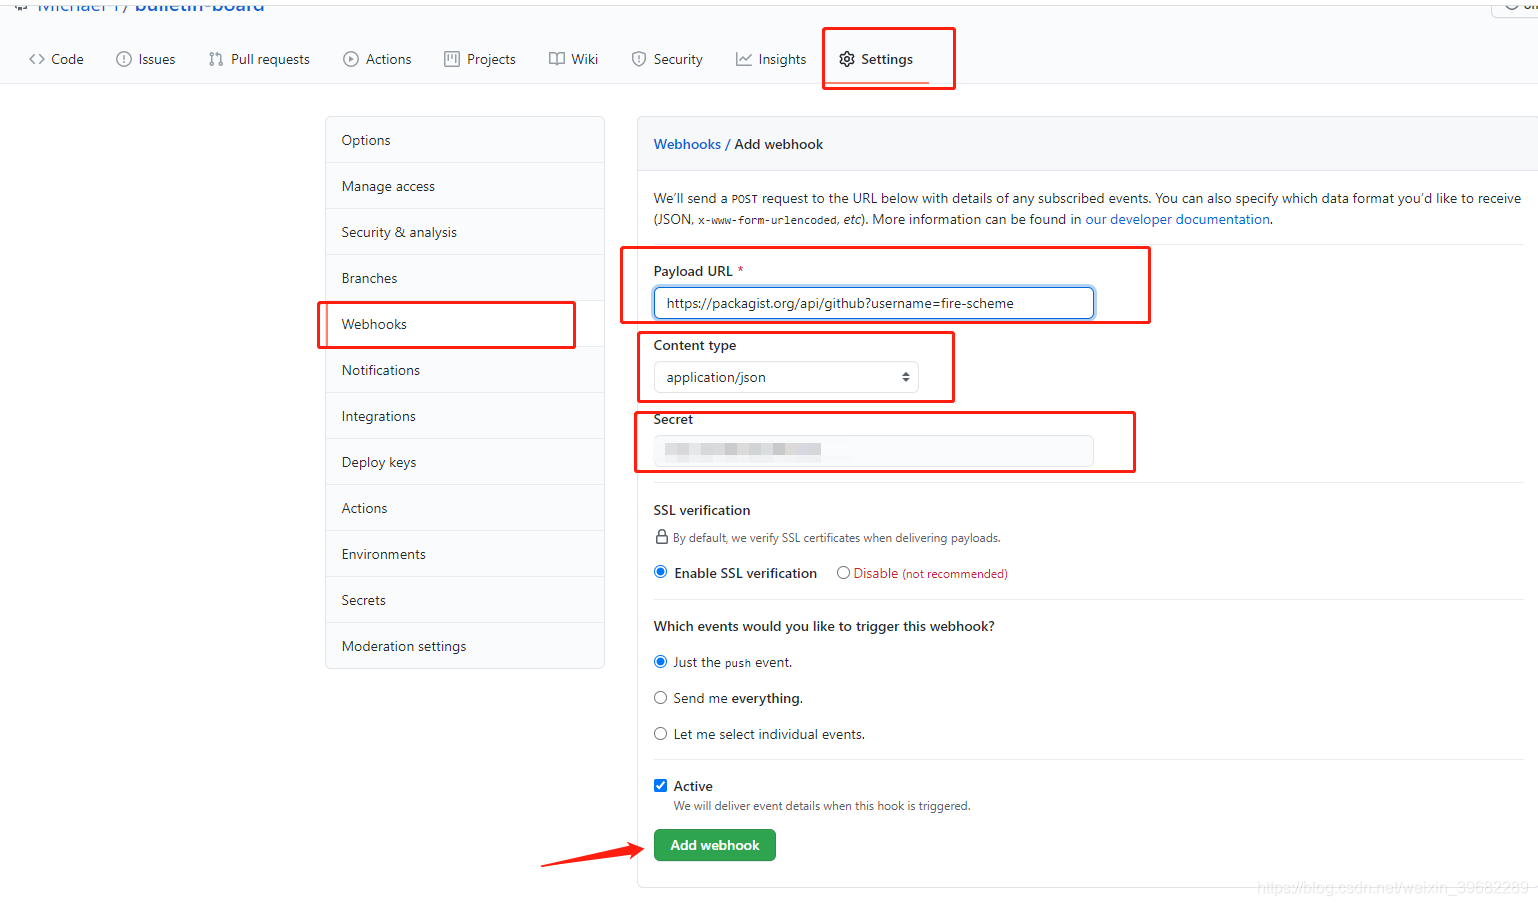
Task: Choose Send me everything option
Action: tap(661, 698)
